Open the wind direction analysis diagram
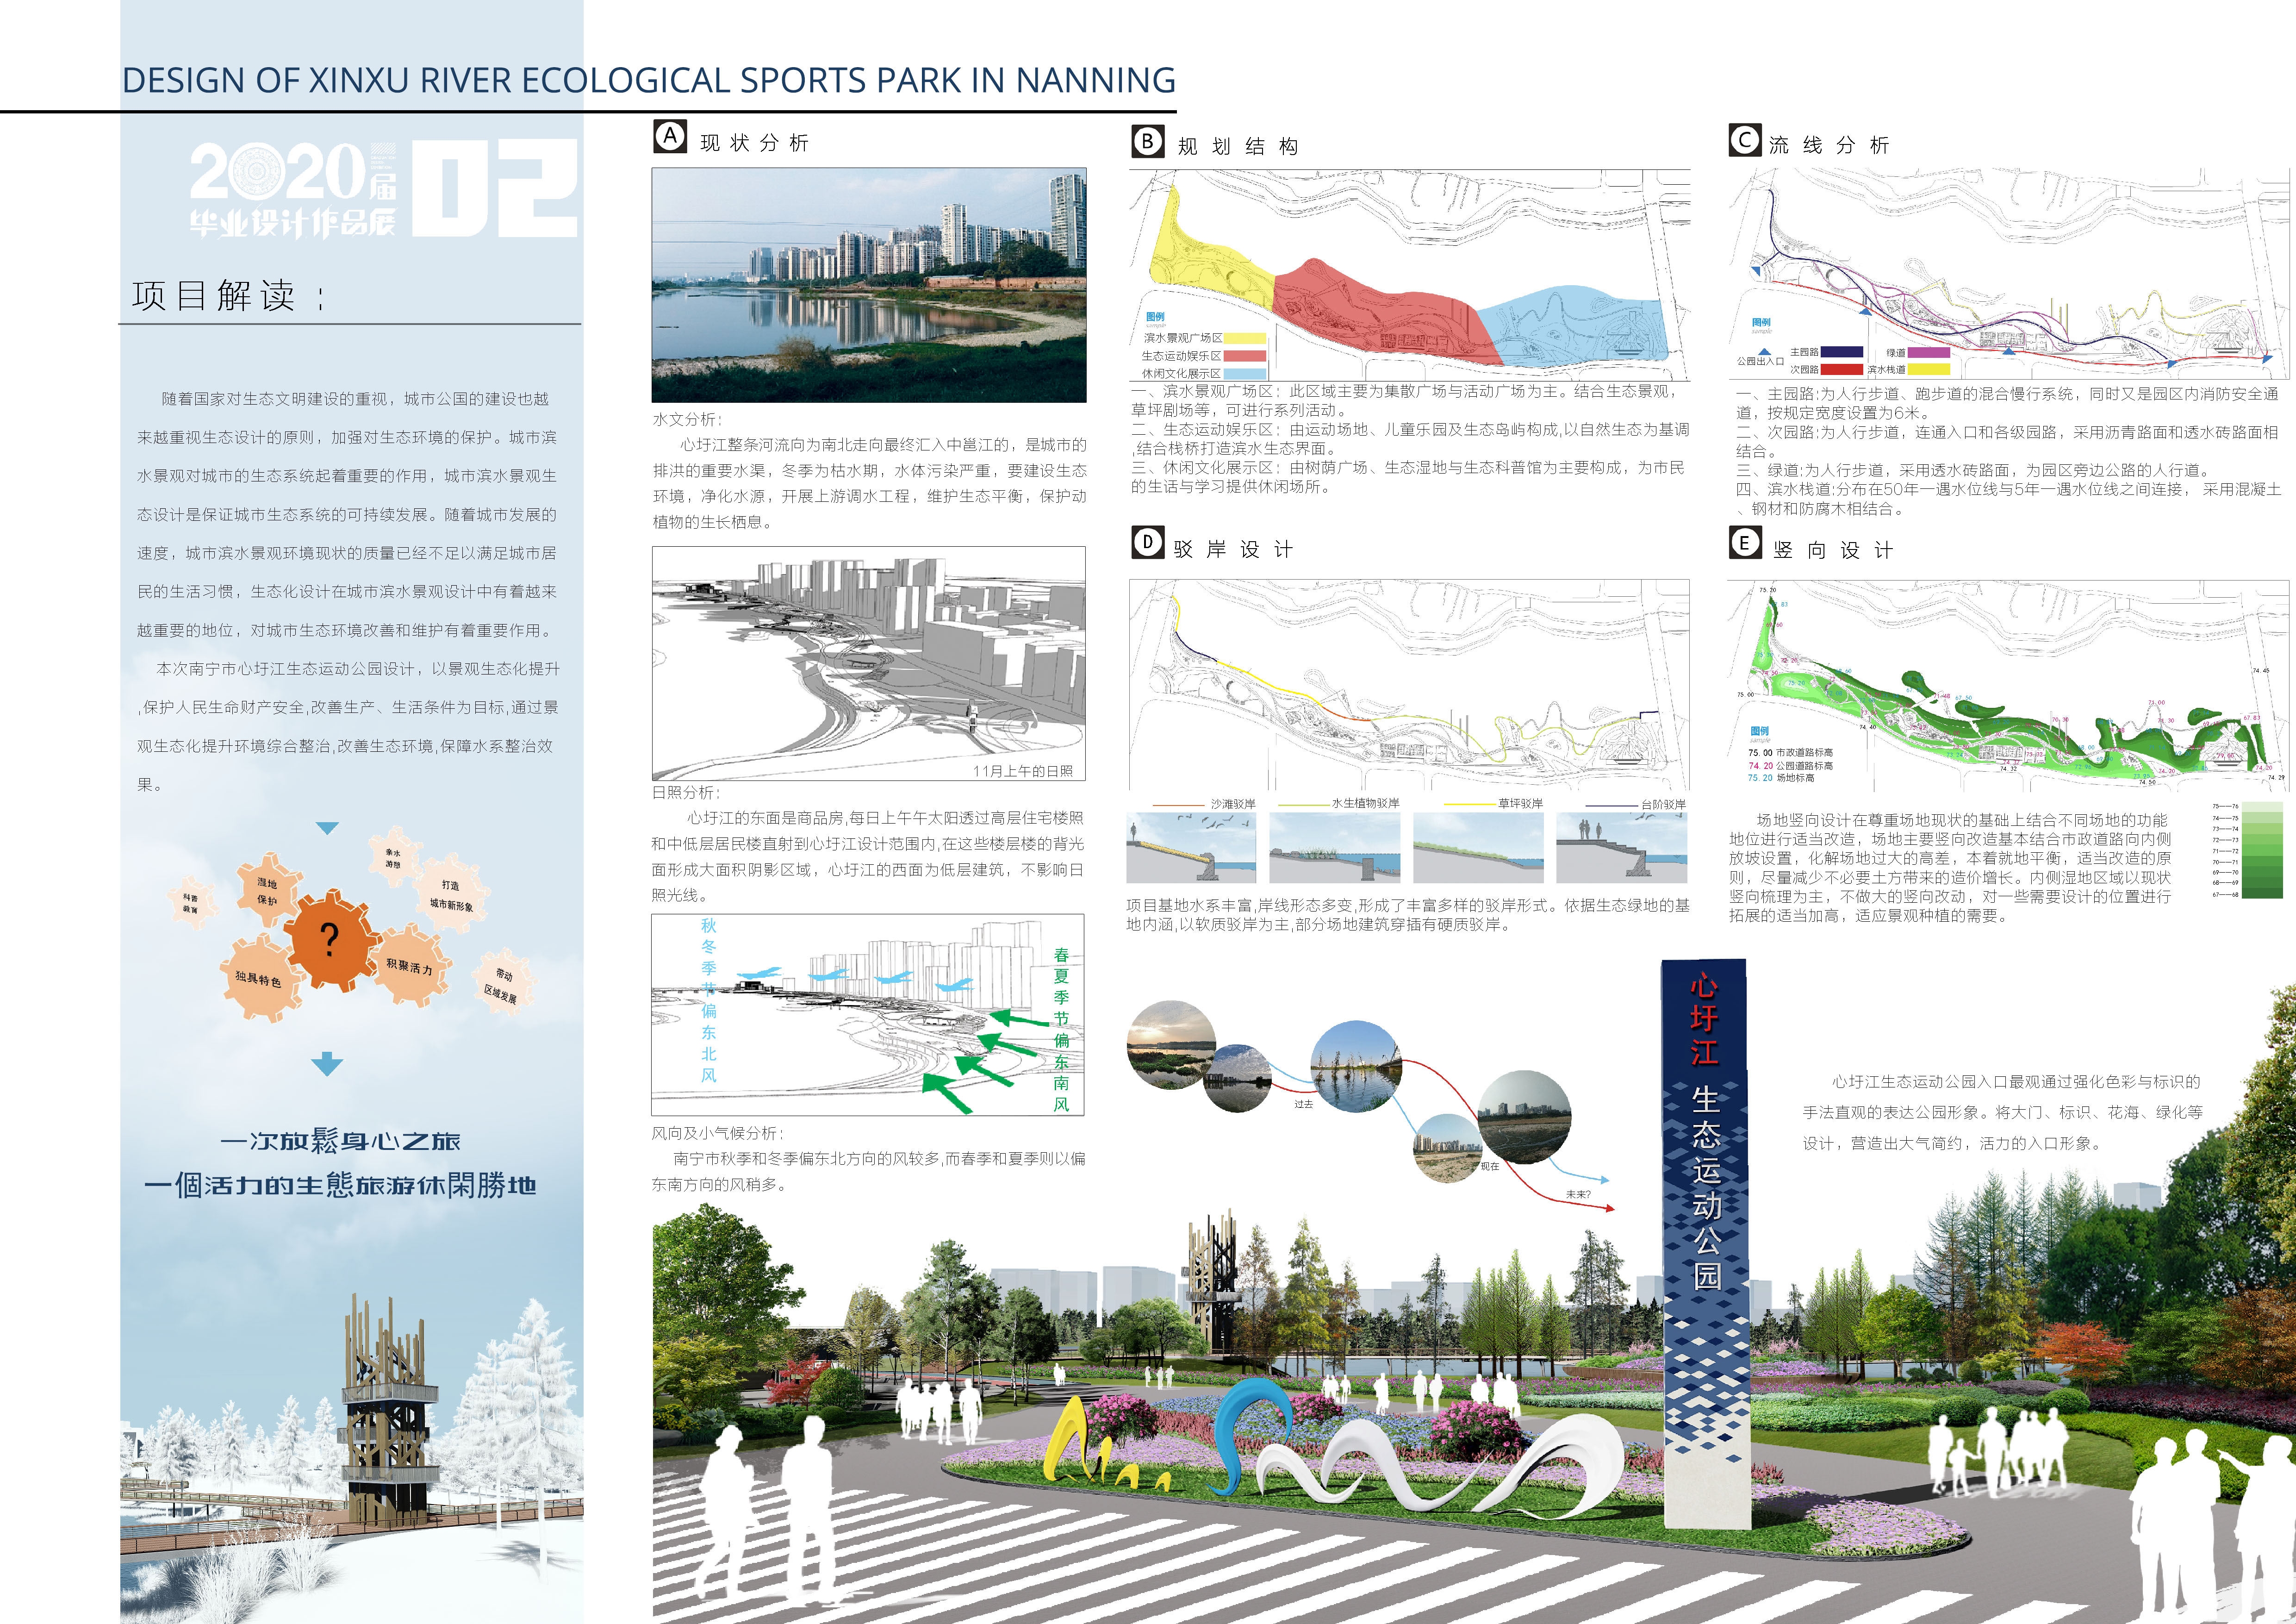 pyautogui.click(x=868, y=1015)
